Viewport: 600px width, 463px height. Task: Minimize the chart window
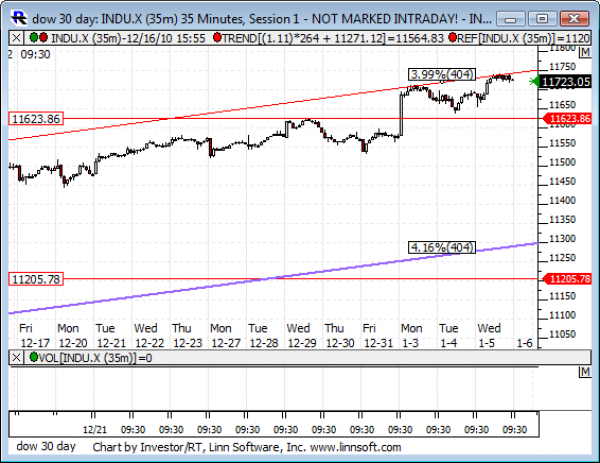510,19
